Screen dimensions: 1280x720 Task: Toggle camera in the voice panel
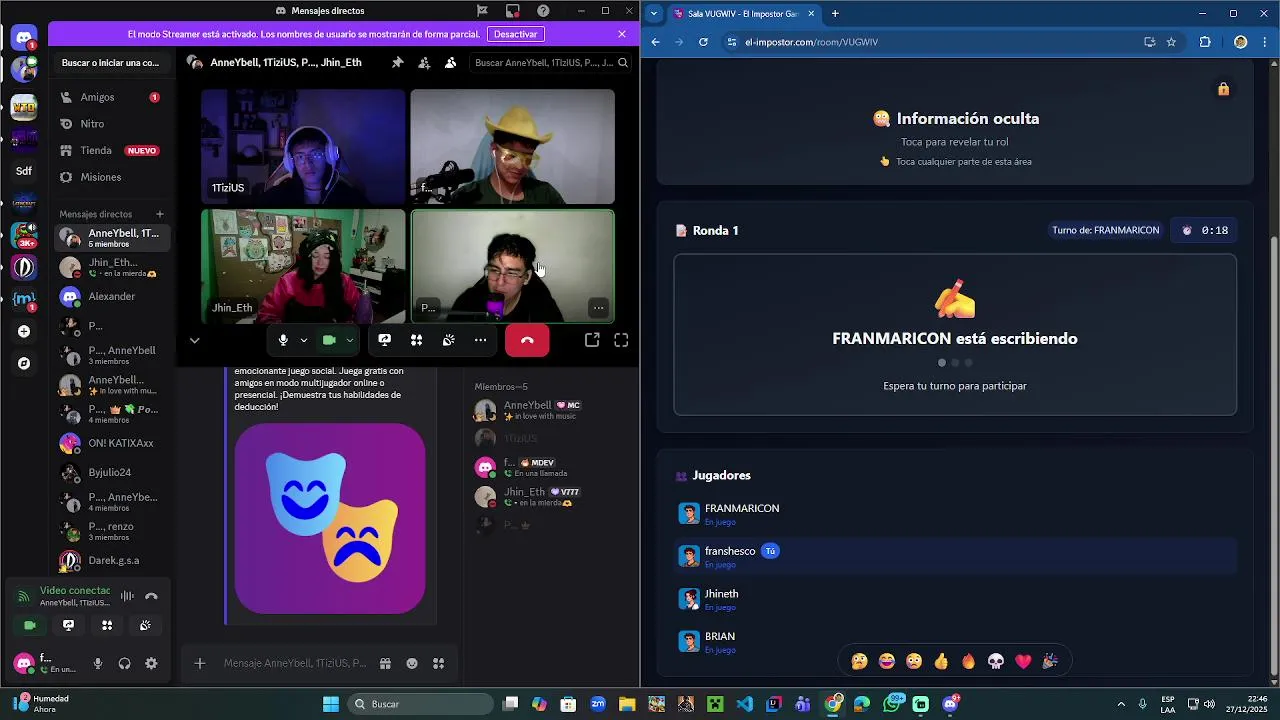pyautogui.click(x=30, y=625)
